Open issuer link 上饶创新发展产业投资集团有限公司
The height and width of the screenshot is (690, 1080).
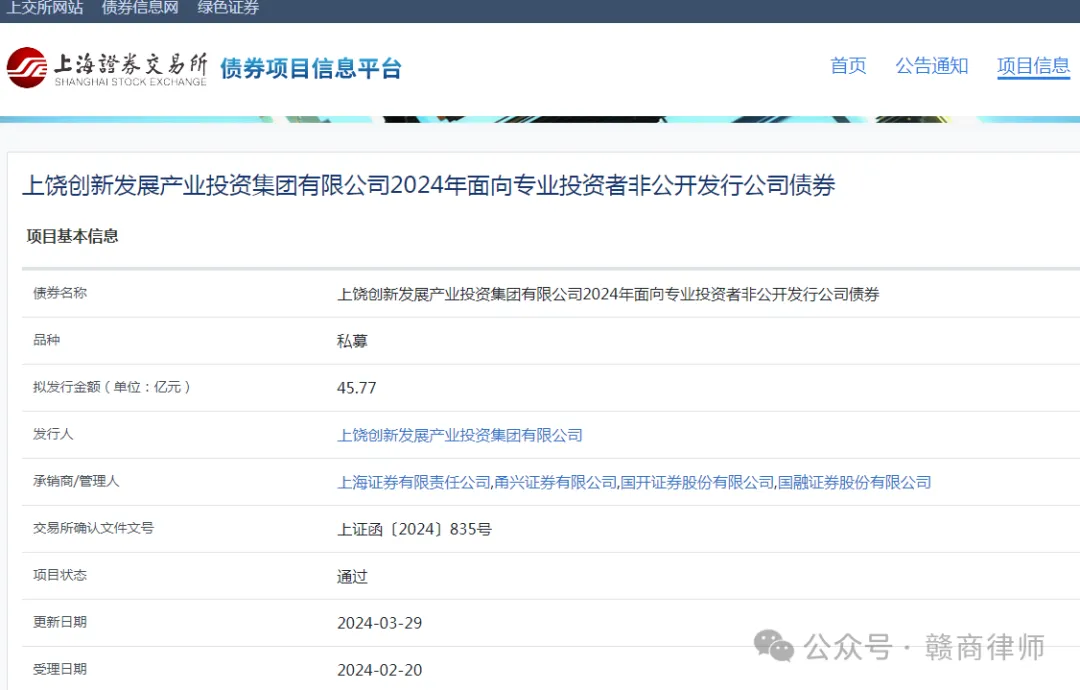click(459, 435)
